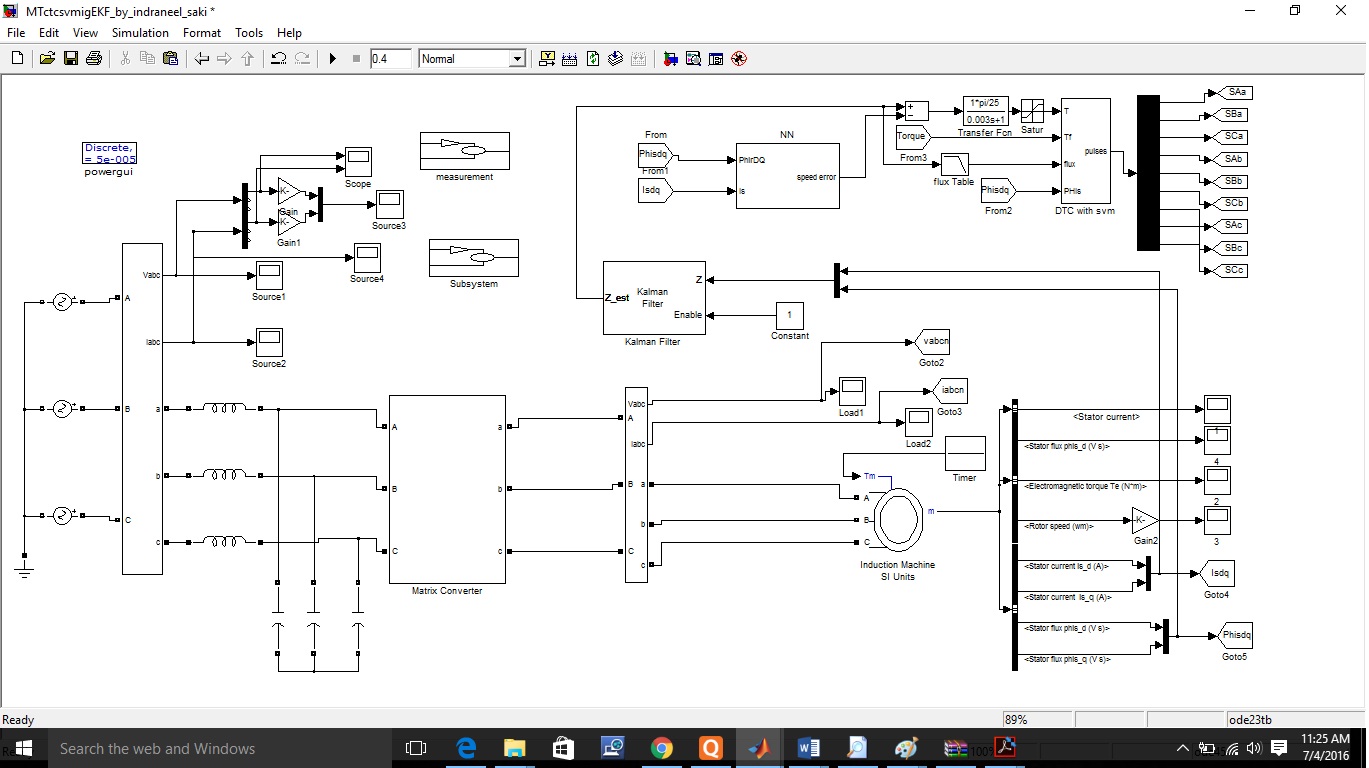Select the Scope block near Gain

pyautogui.click(x=358, y=162)
